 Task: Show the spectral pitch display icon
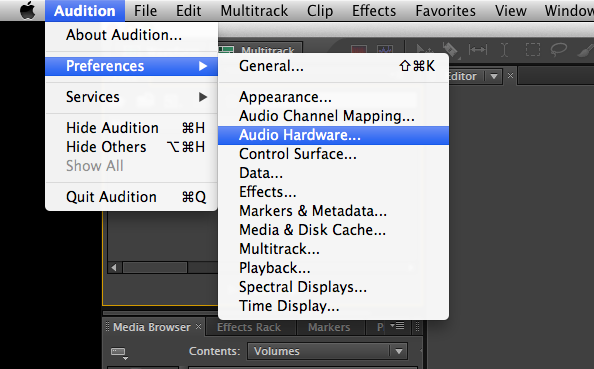click(x=385, y=49)
